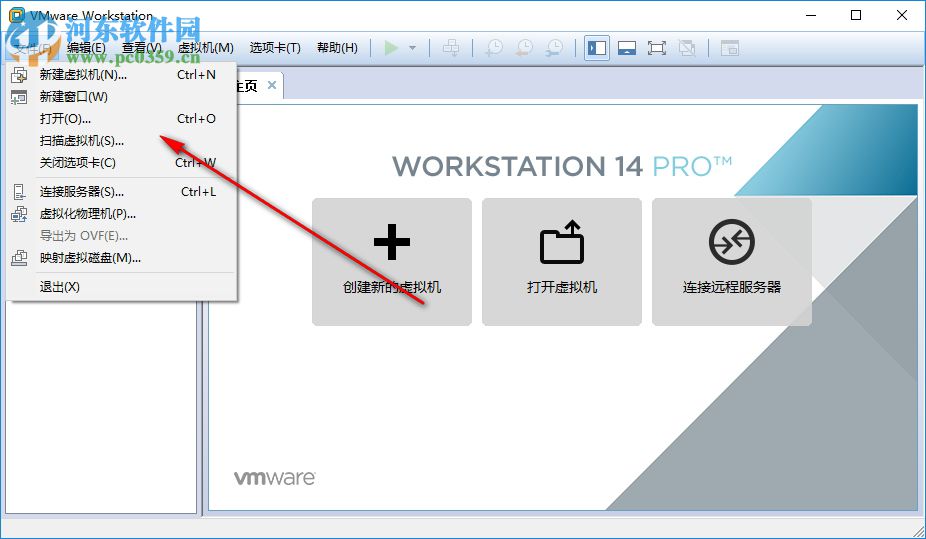Image resolution: width=926 pixels, height=539 pixels.
Task: Click the send Ctrl+Alt+Del toolbar icon
Action: pyautogui.click(x=451, y=48)
